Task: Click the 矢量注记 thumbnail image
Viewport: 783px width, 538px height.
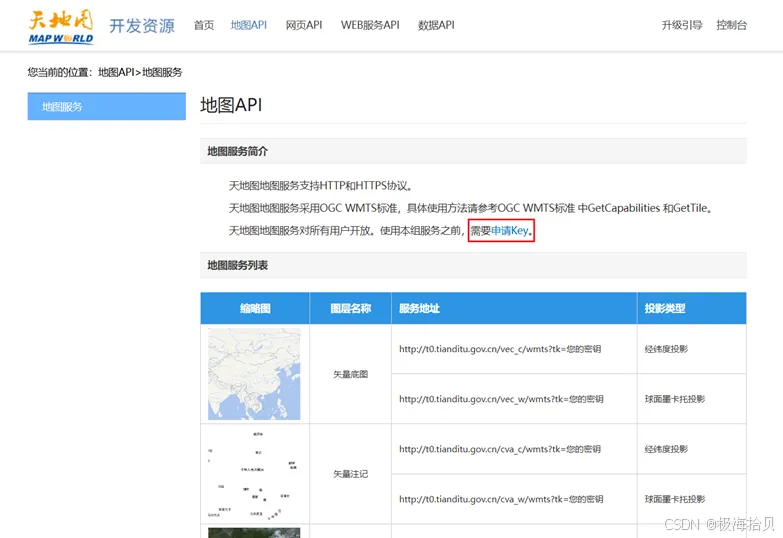Action: tap(254, 474)
